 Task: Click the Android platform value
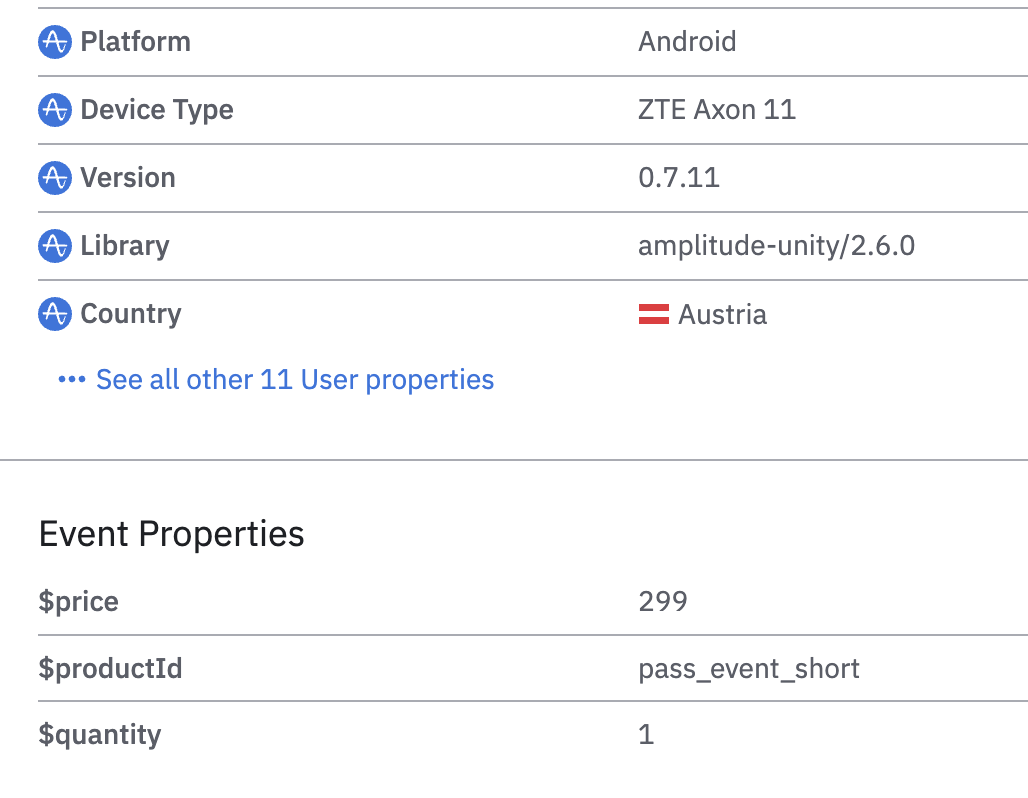(687, 42)
